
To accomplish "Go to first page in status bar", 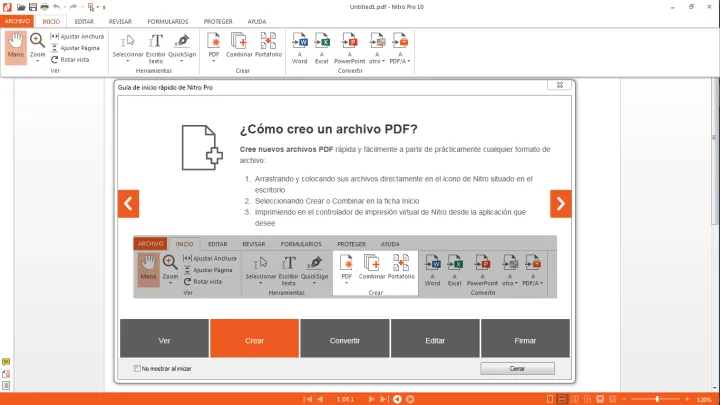I will click(308, 399).
